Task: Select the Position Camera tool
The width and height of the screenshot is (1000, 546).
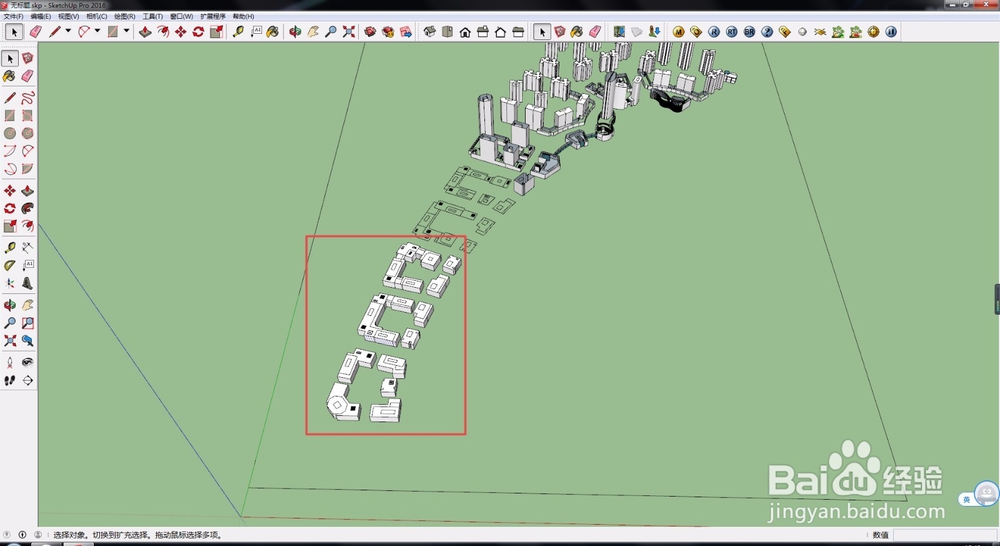Action: [10, 363]
